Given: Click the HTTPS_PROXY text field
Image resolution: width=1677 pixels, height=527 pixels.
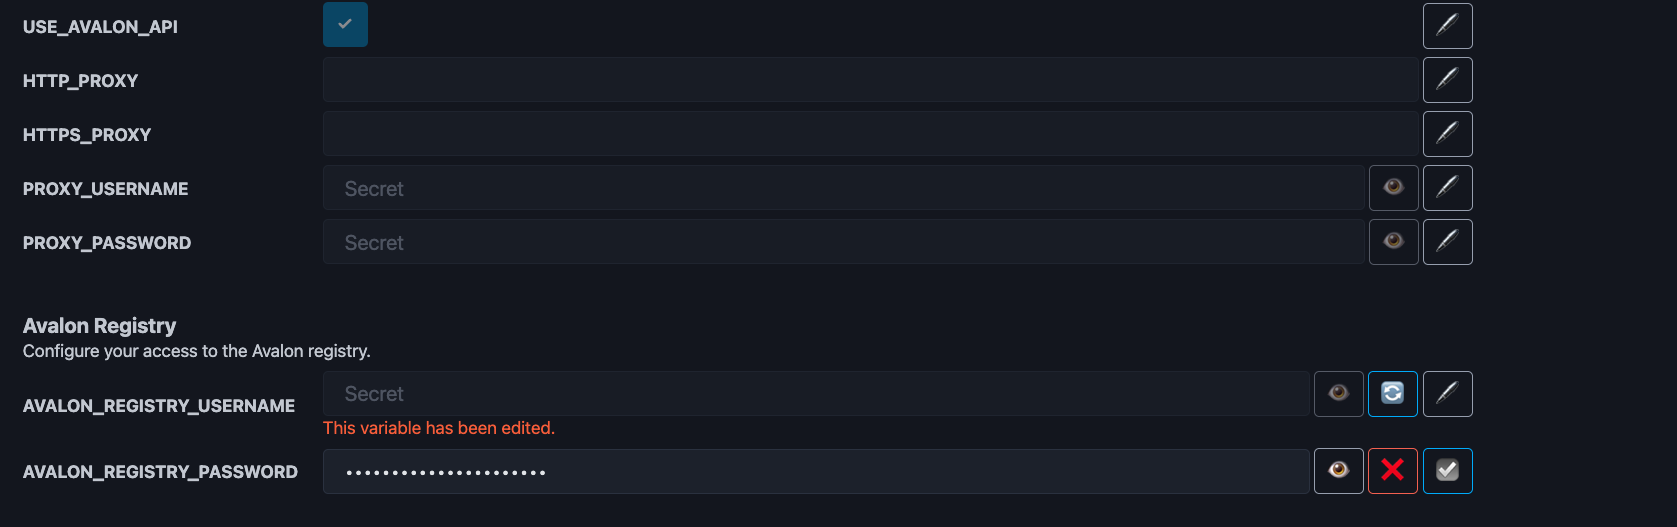Looking at the screenshot, I should 870,134.
